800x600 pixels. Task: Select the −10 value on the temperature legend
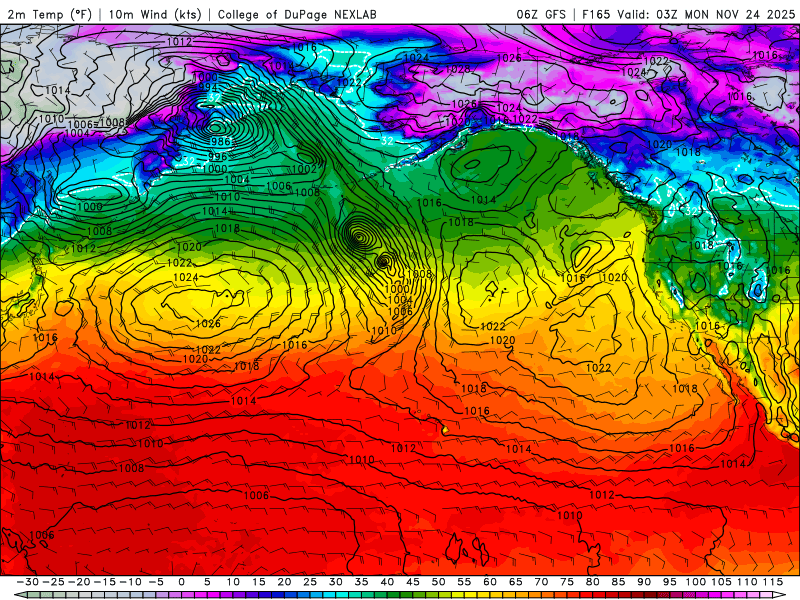130,582
